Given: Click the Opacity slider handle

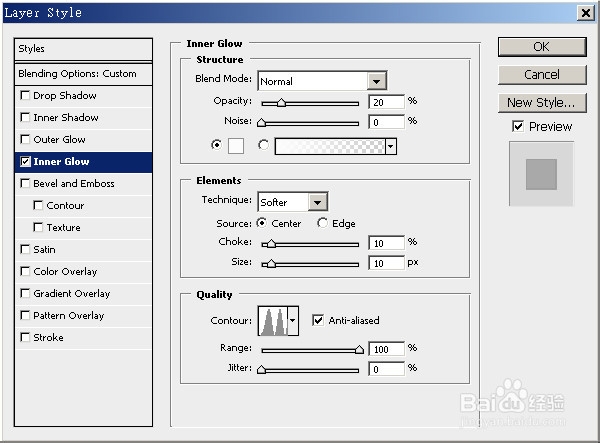Looking at the screenshot, I should pos(281,103).
